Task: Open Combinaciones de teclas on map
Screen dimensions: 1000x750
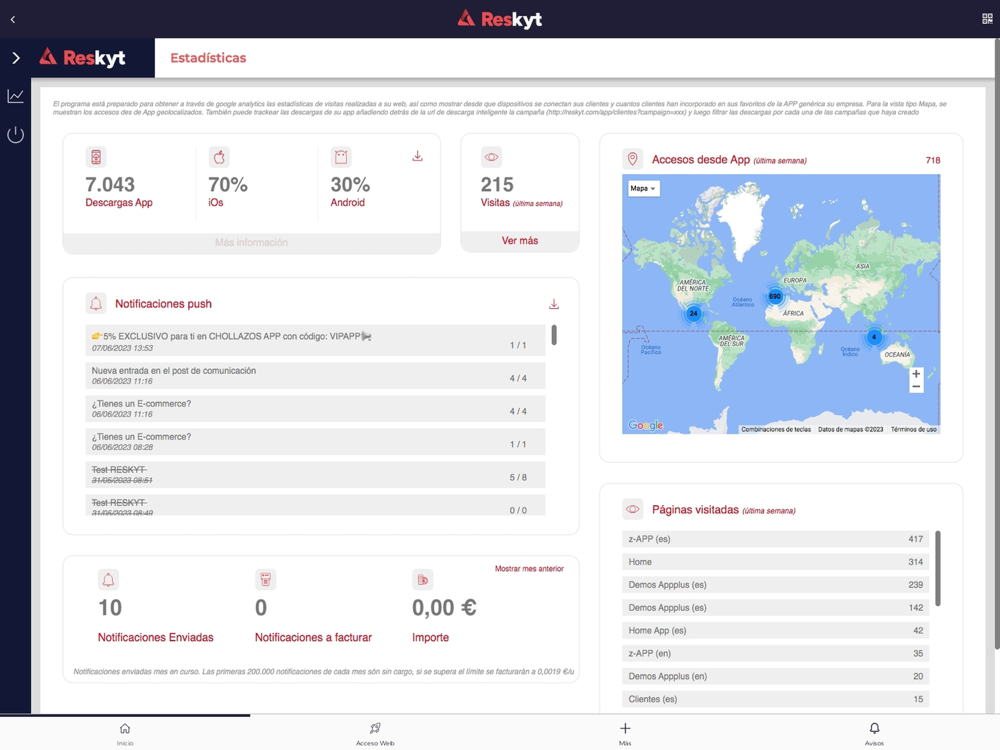Action: click(x=776, y=430)
